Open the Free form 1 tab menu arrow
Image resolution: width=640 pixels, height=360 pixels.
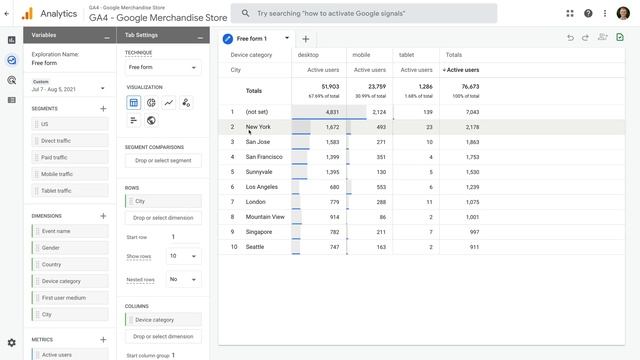coord(287,38)
